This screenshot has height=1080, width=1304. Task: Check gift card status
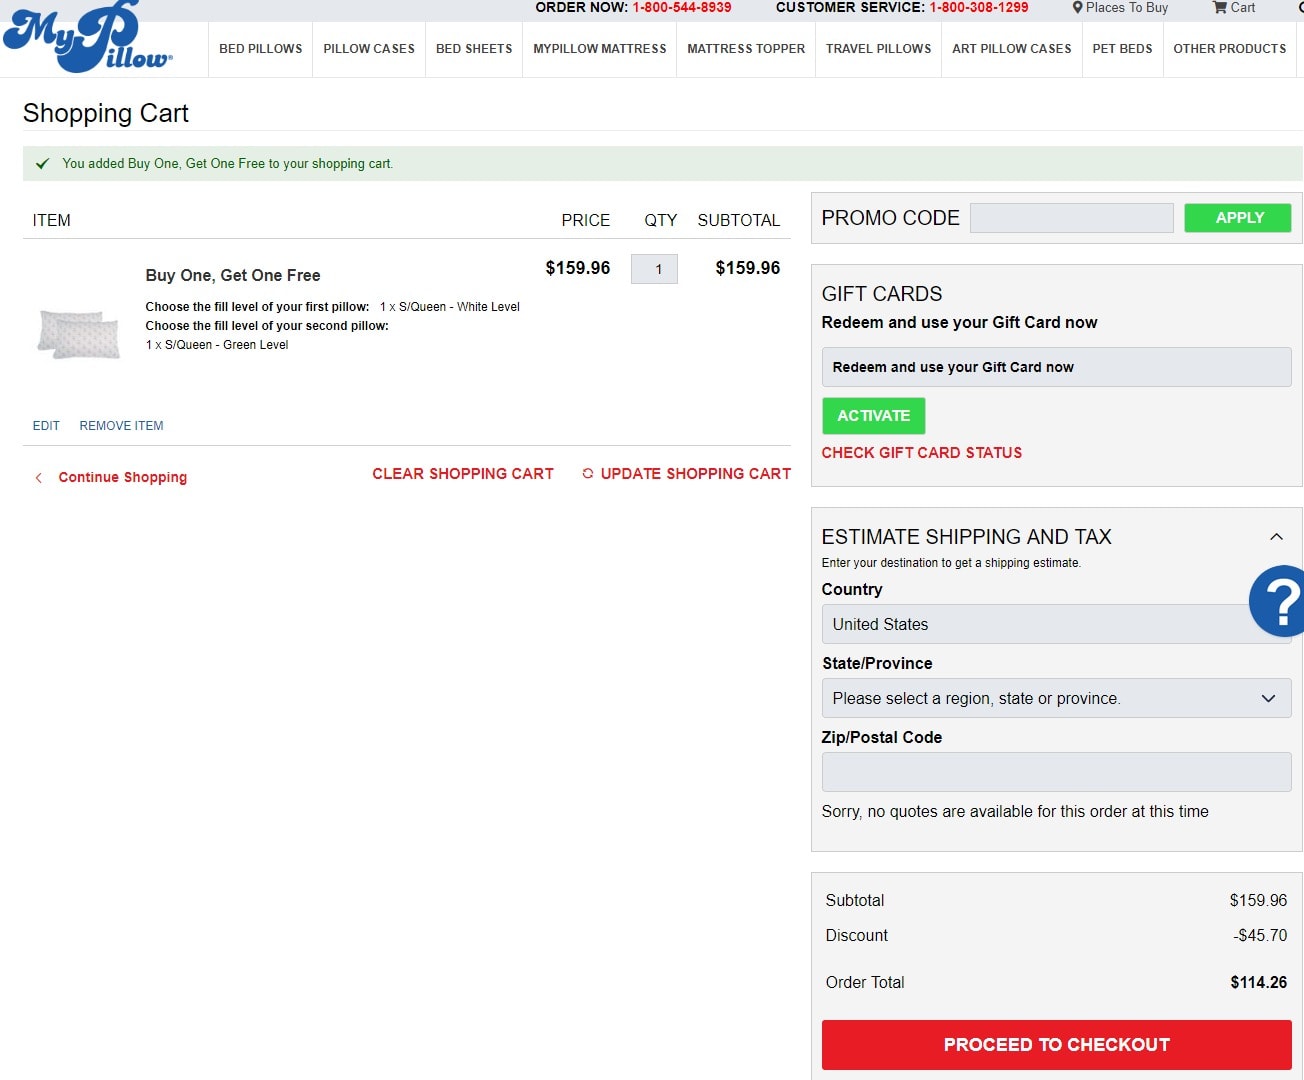pyautogui.click(x=922, y=453)
